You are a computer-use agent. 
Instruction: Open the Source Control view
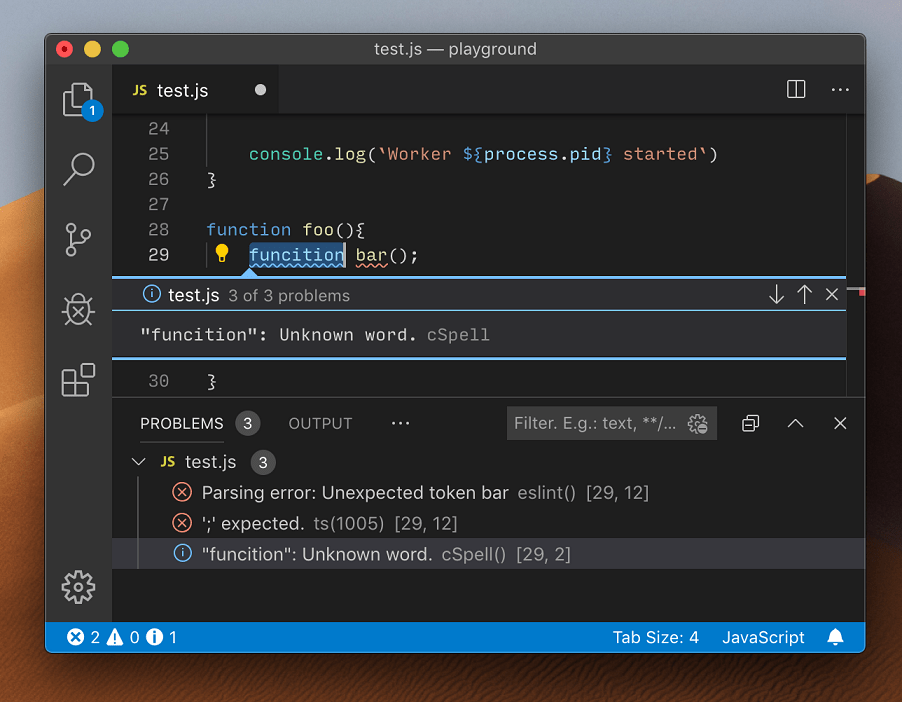(x=78, y=240)
